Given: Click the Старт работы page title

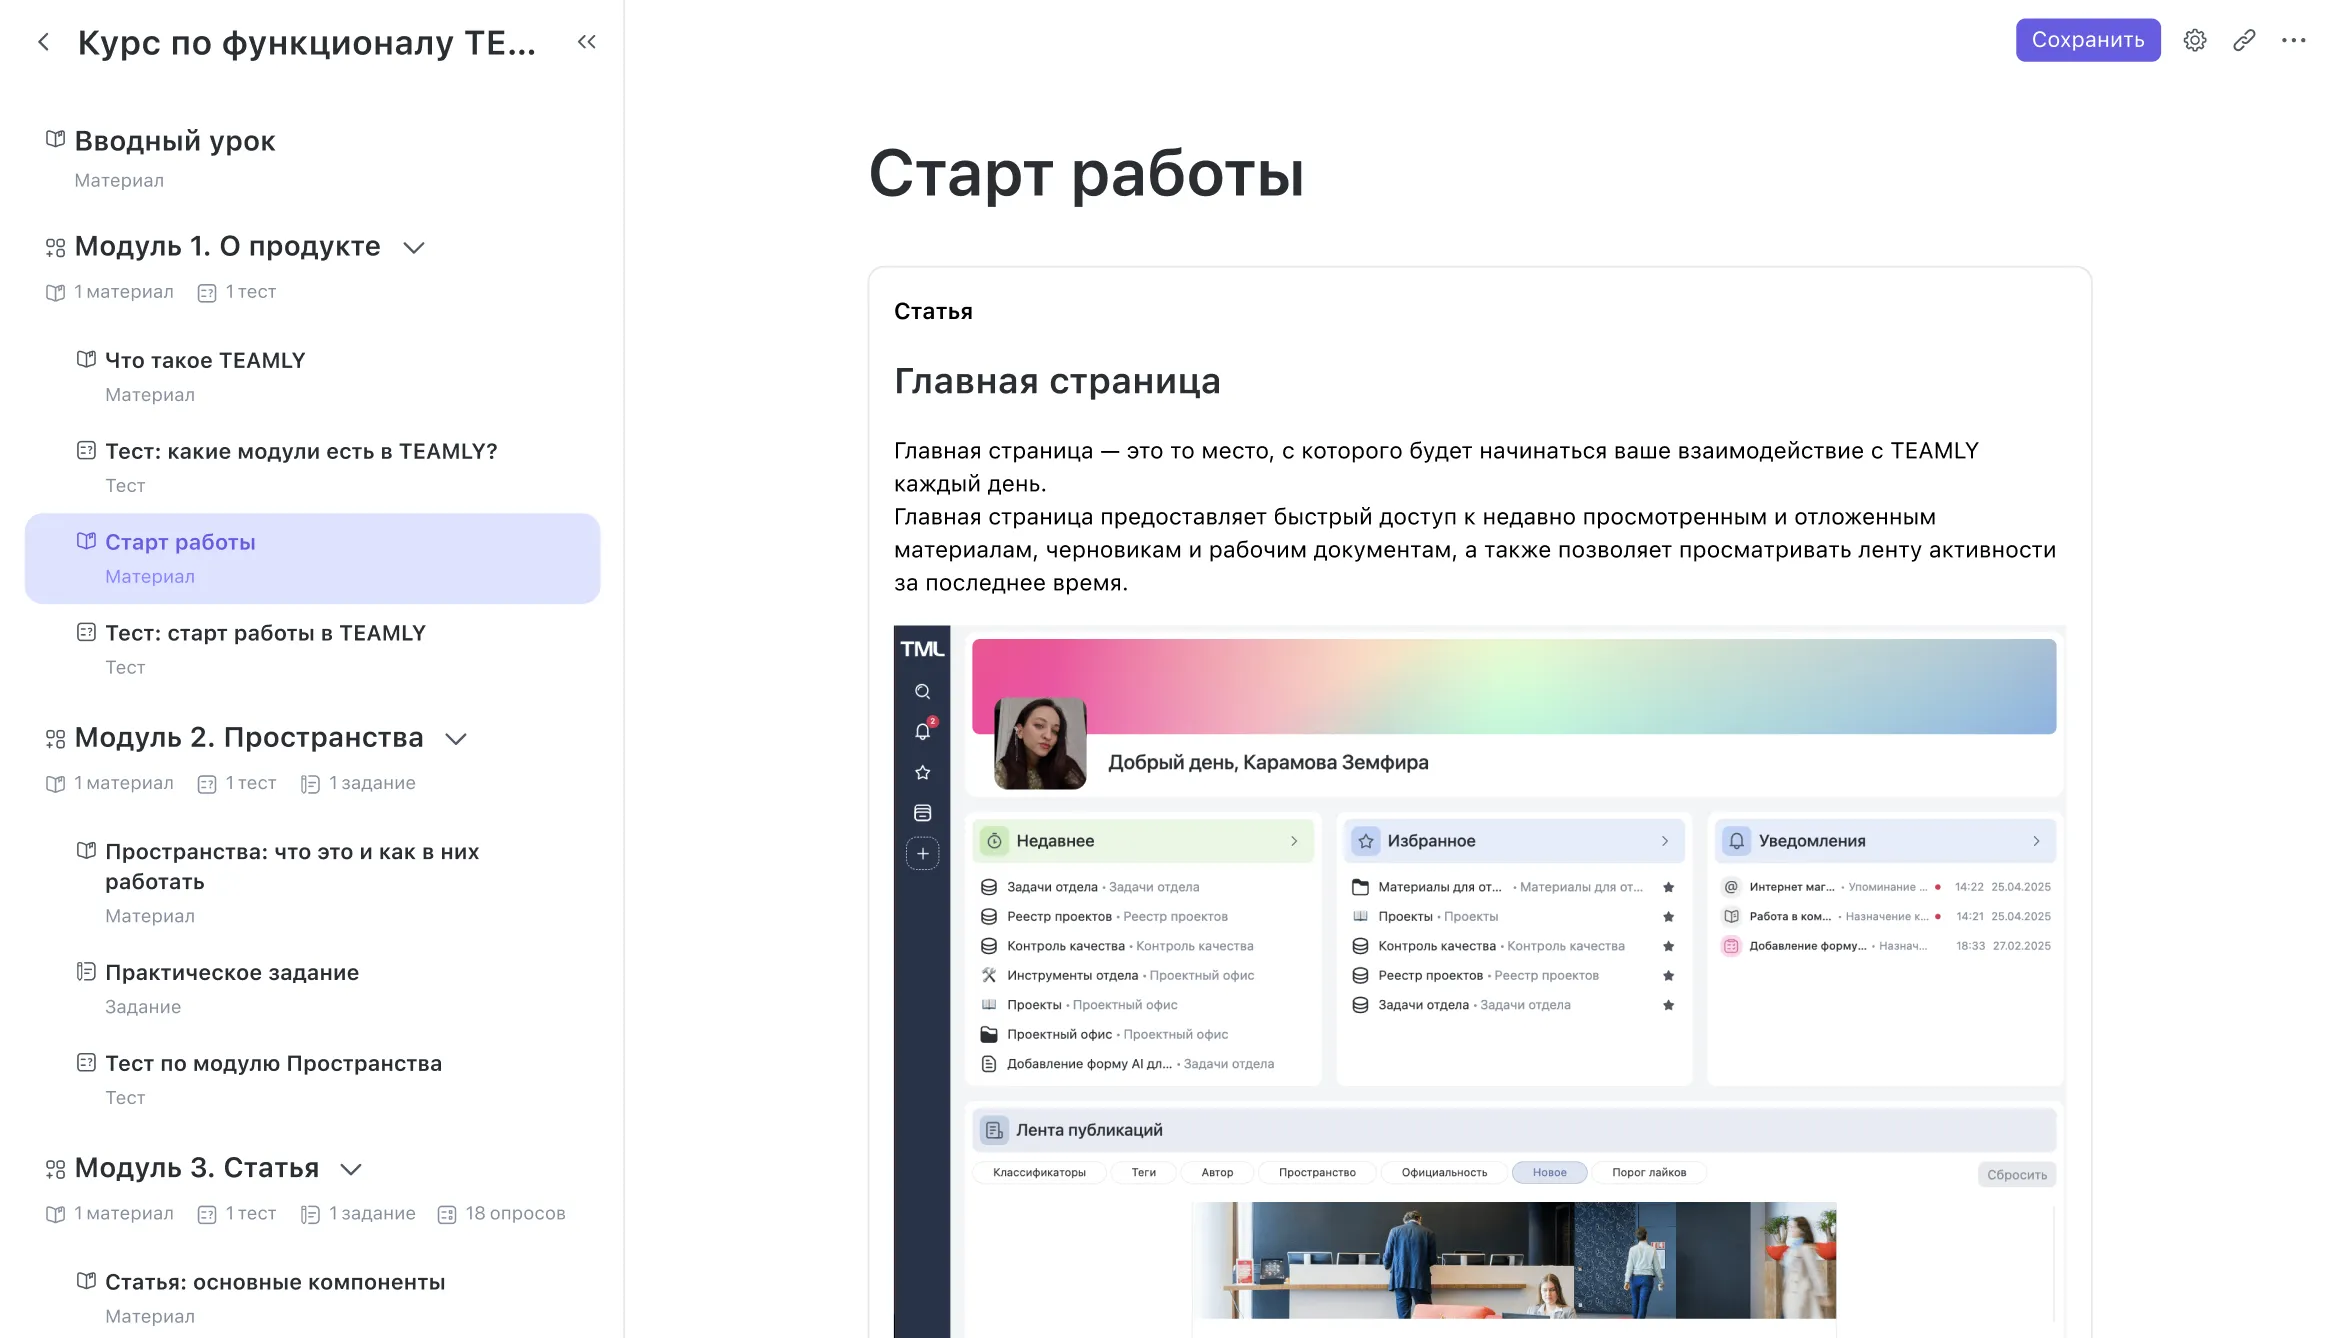Looking at the screenshot, I should (1086, 174).
